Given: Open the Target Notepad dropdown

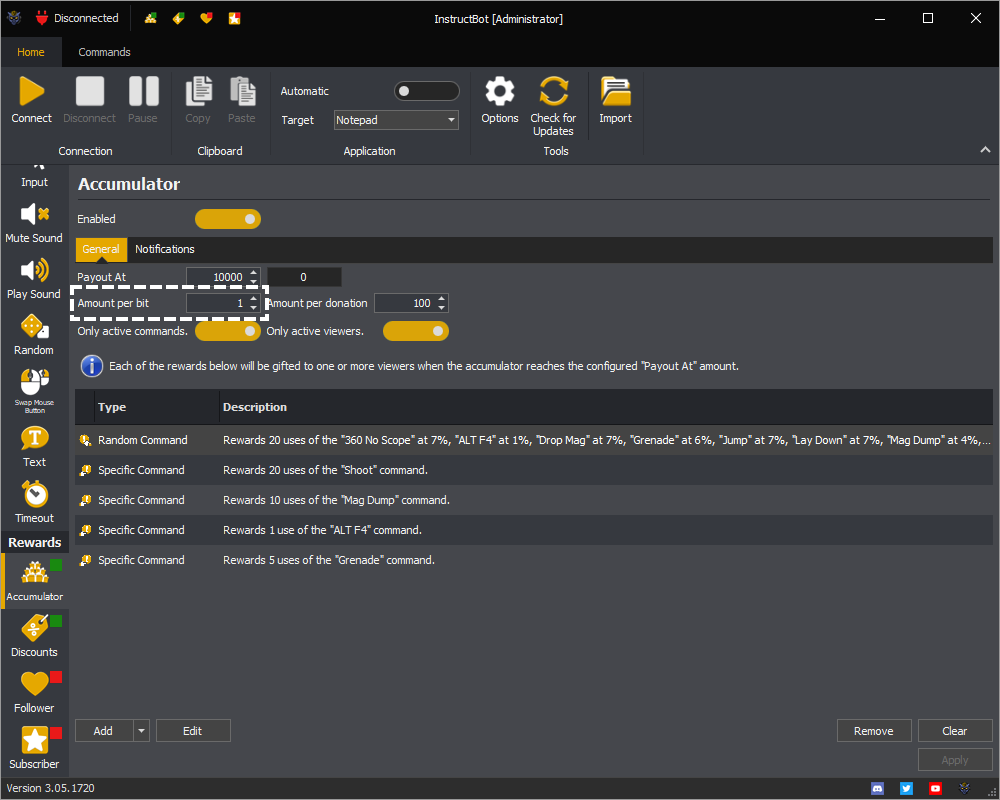Looking at the screenshot, I should [396, 120].
